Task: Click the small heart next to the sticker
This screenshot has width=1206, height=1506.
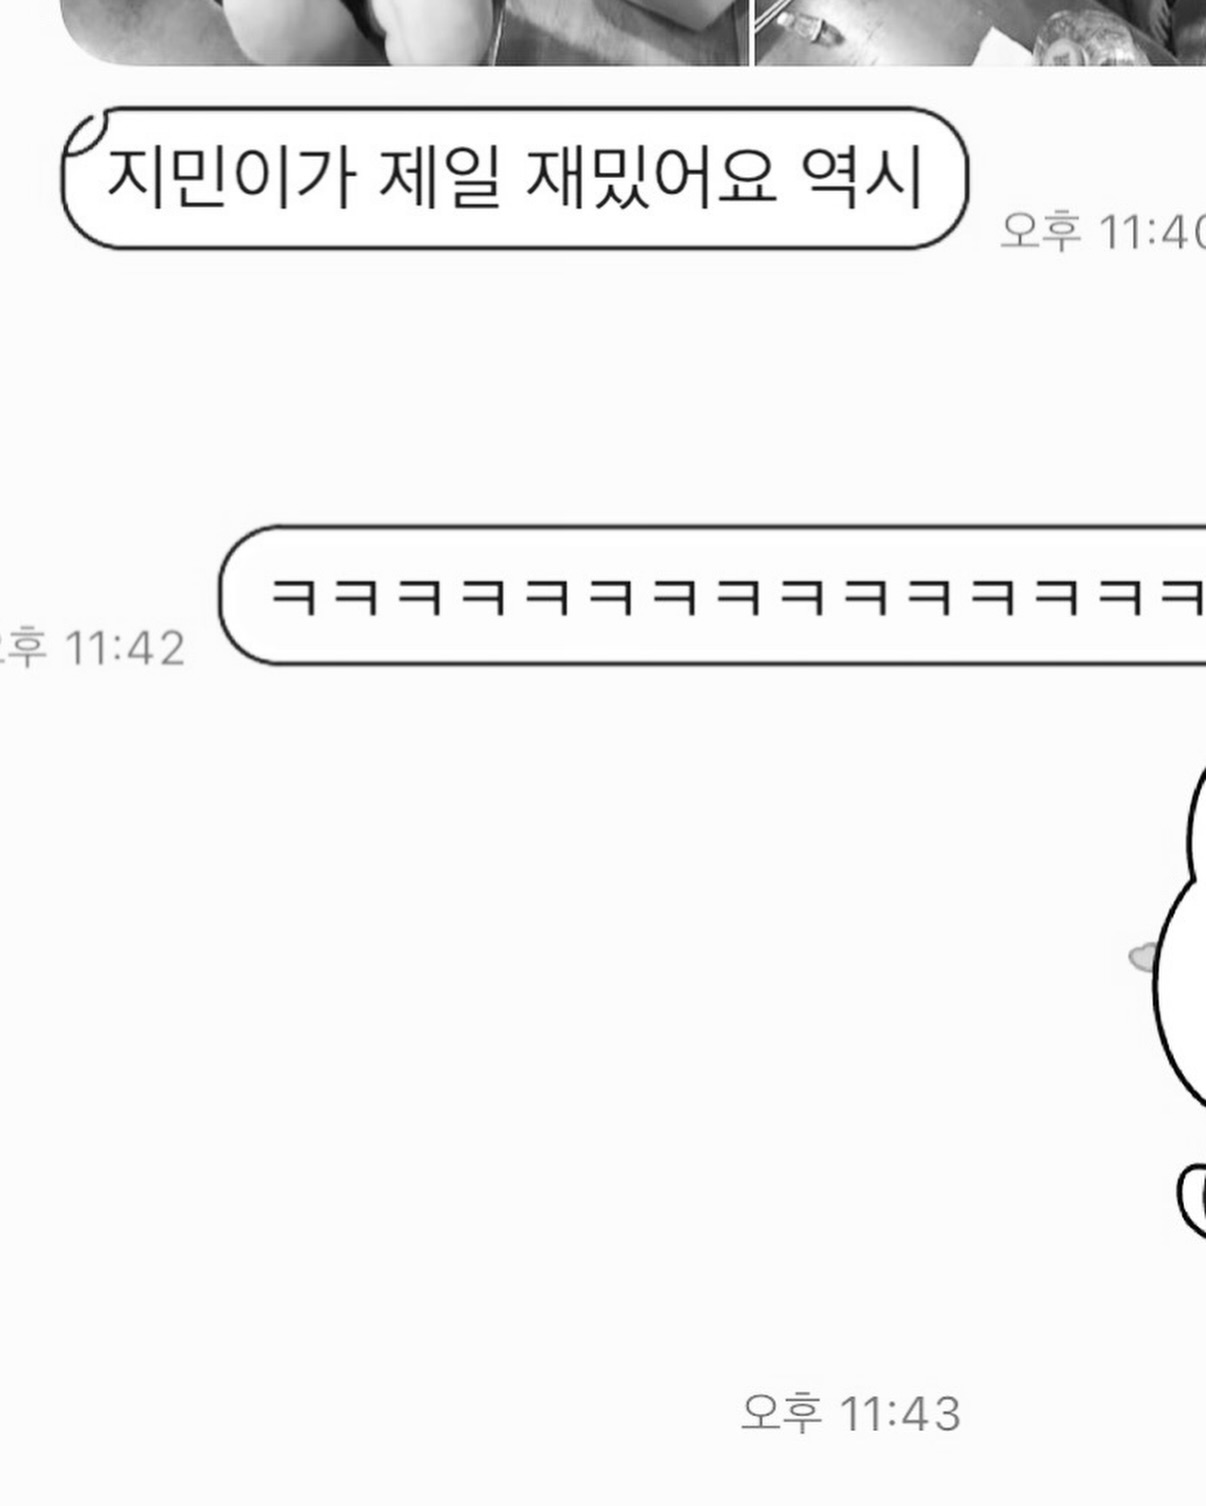Action: [x=1141, y=957]
